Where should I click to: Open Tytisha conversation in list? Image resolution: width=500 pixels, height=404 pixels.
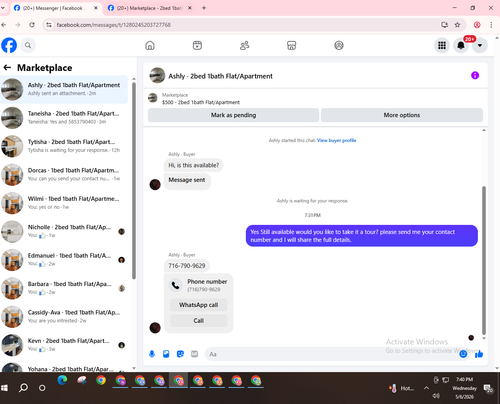[x=64, y=146]
